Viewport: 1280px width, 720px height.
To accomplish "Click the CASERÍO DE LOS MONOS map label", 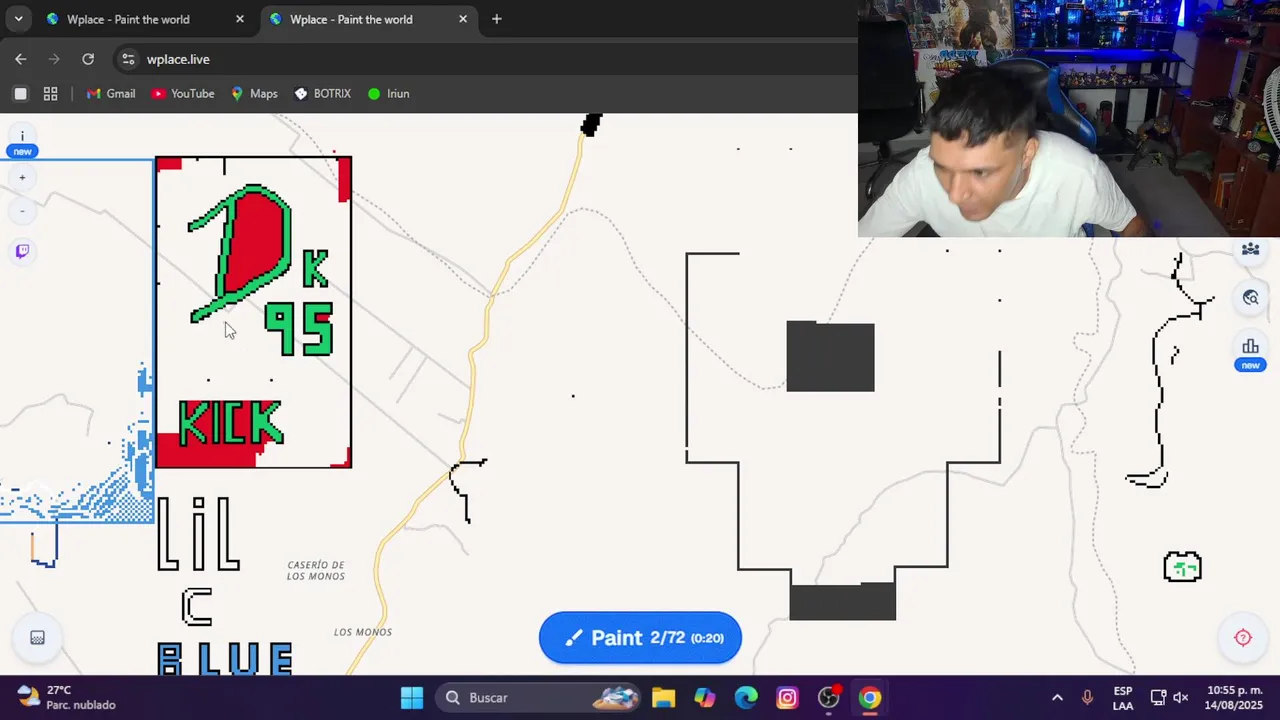I will click(316, 571).
